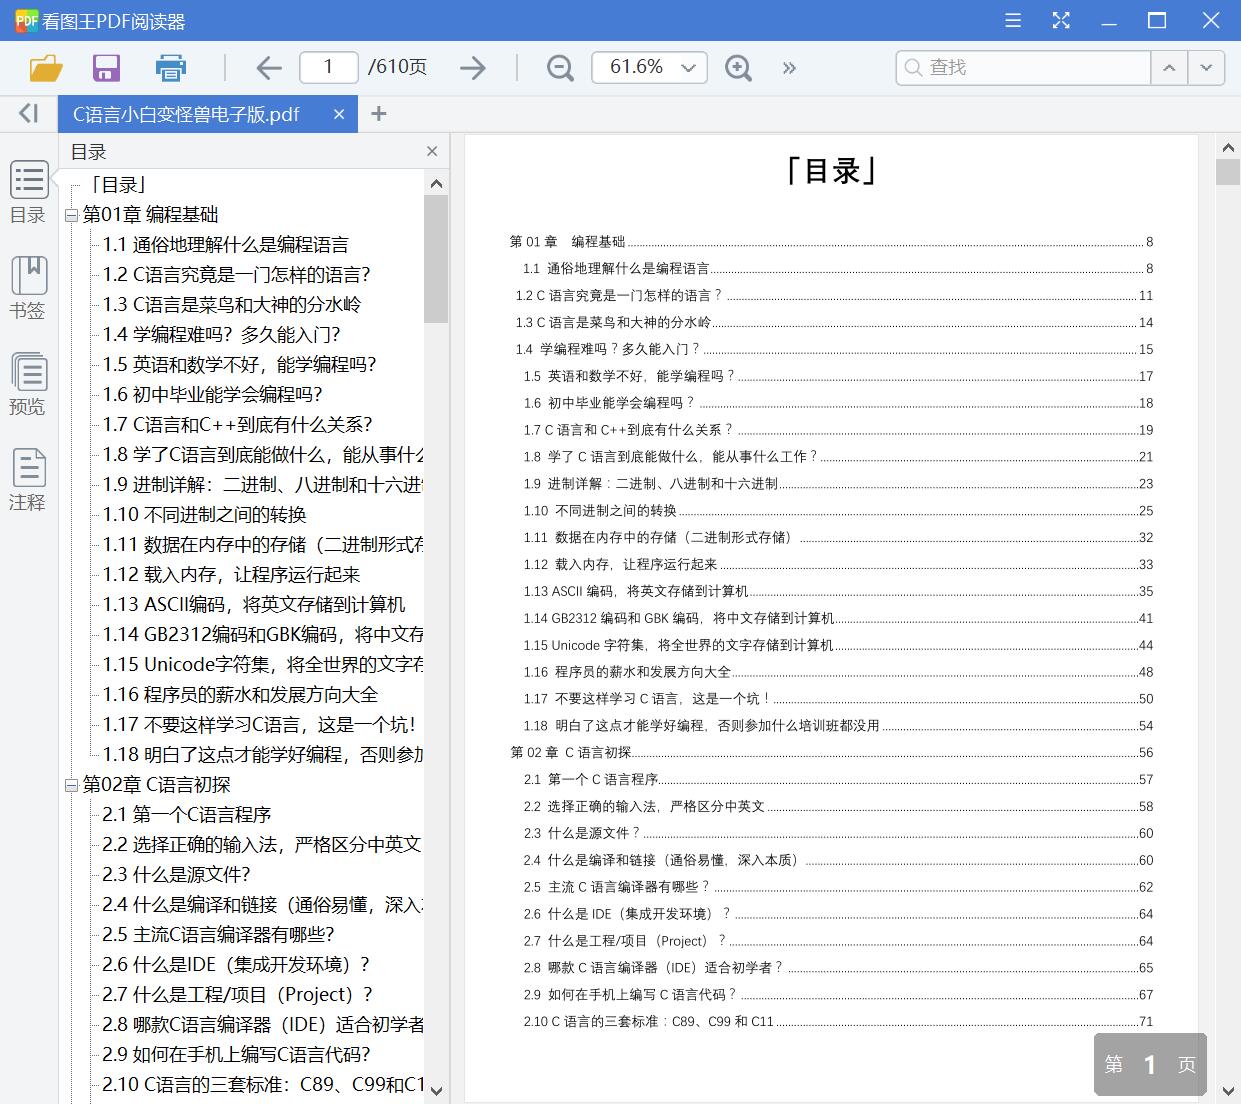
Task: Toggle fullscreen reading mode
Action: pyautogui.click(x=1061, y=20)
